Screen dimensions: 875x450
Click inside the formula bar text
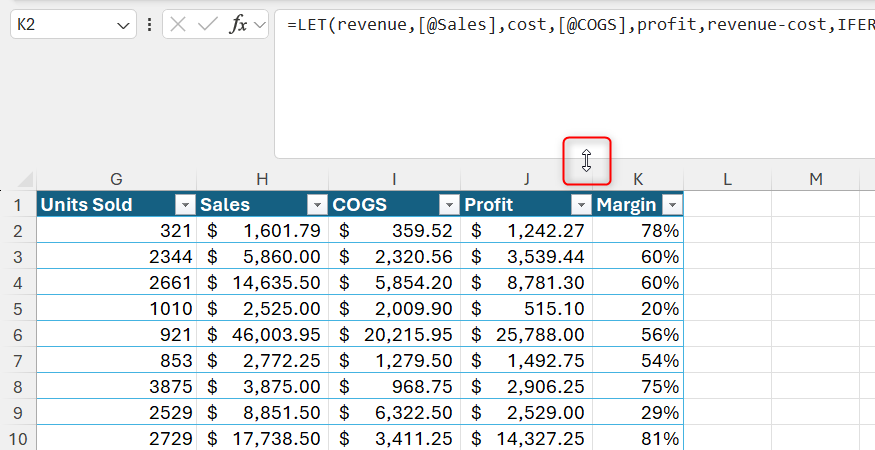(575, 84)
